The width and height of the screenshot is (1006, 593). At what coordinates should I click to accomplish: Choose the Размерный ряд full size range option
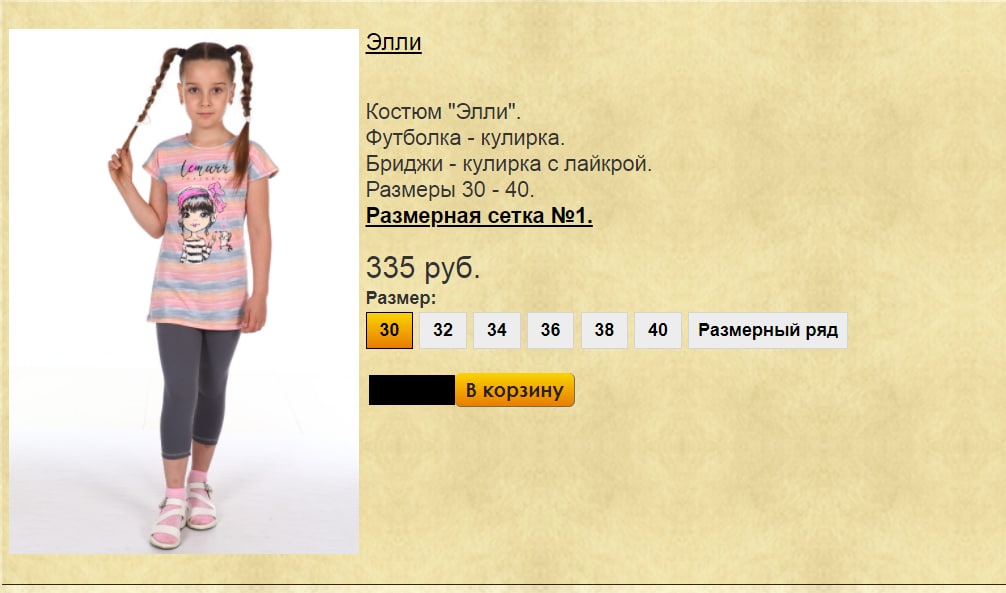tap(768, 330)
